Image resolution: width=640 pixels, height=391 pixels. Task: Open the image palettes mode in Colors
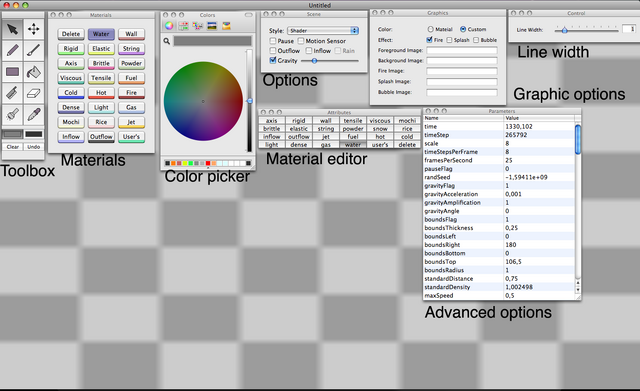point(212,26)
